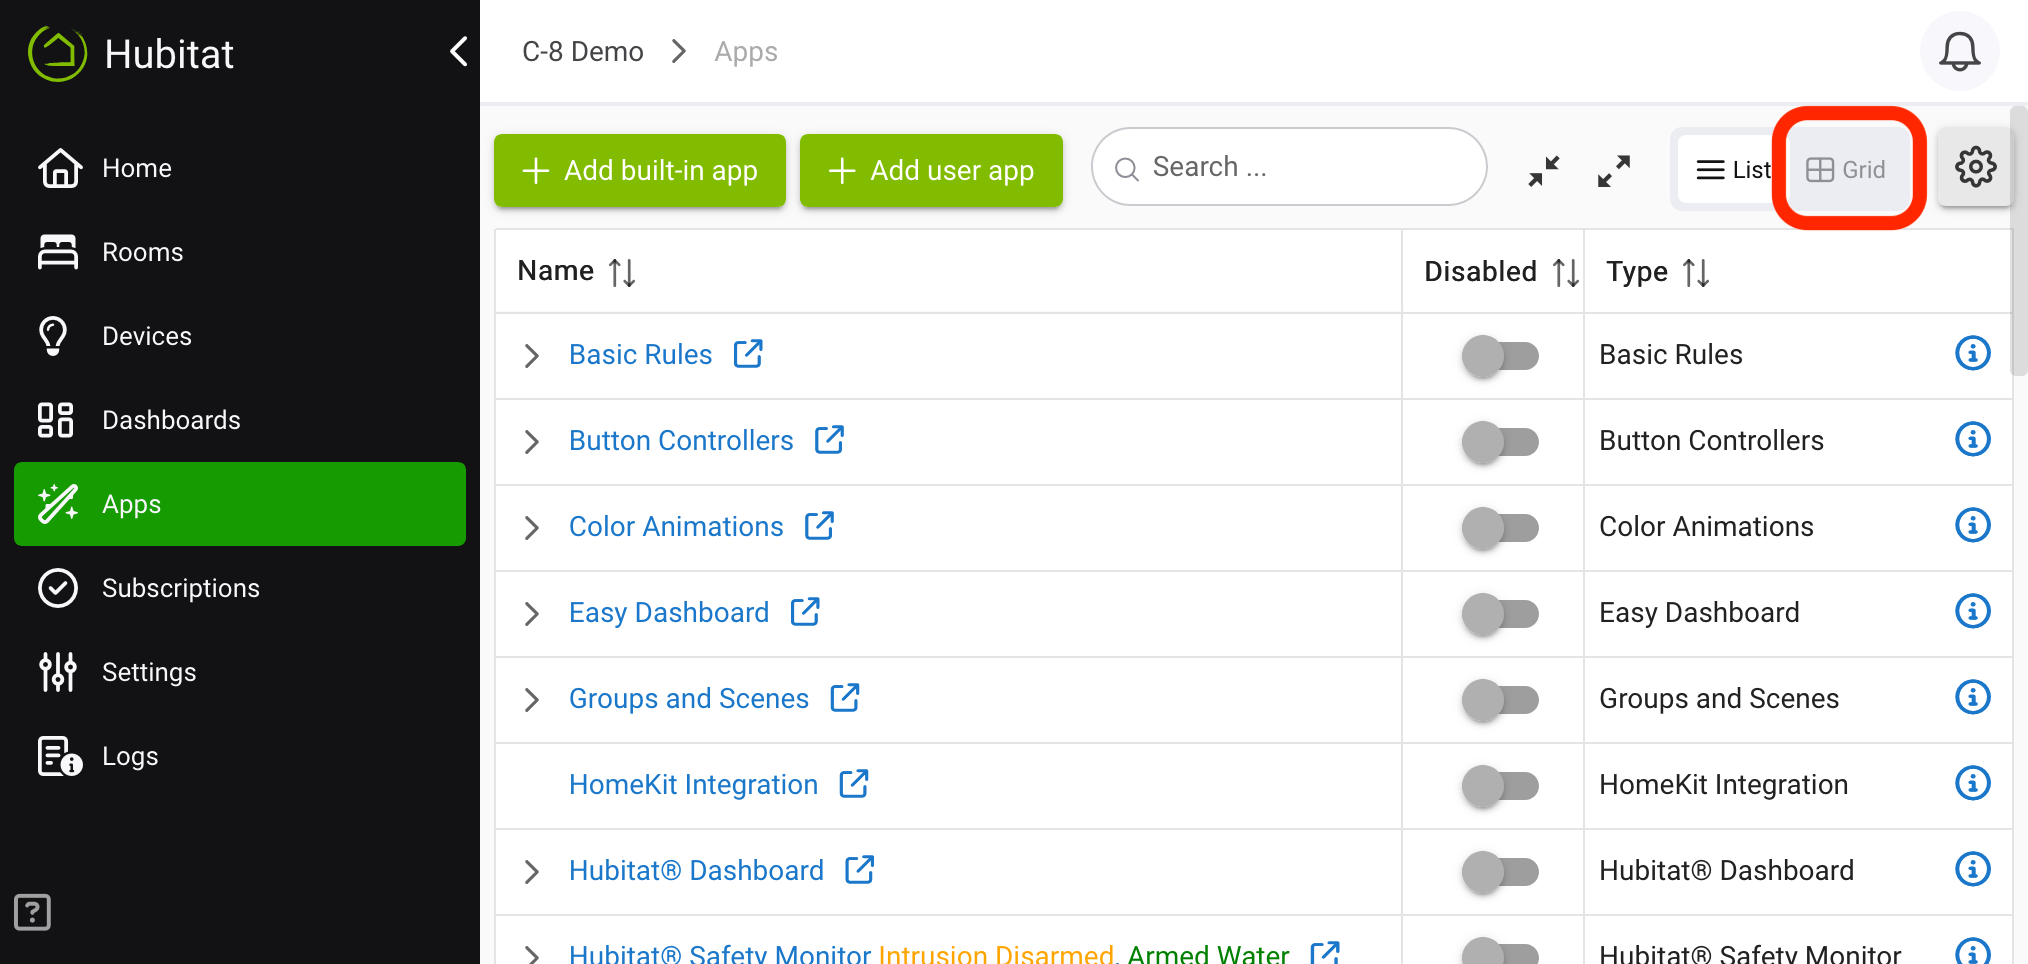Show info for Color Animations type
Image resolution: width=2028 pixels, height=964 pixels.
click(1972, 525)
